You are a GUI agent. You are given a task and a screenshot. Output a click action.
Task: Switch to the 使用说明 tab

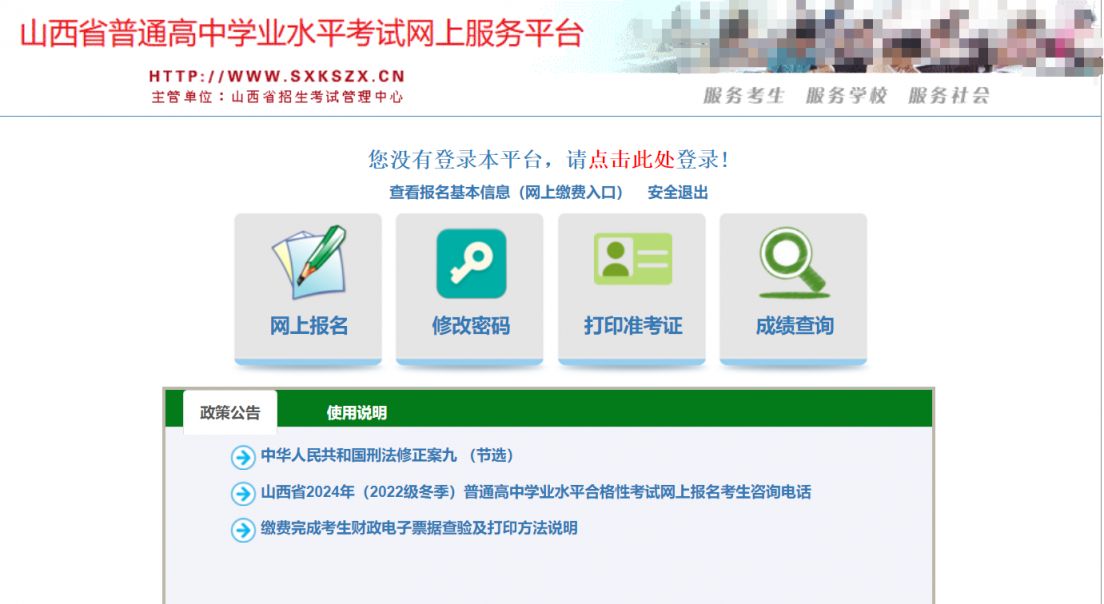pos(356,413)
